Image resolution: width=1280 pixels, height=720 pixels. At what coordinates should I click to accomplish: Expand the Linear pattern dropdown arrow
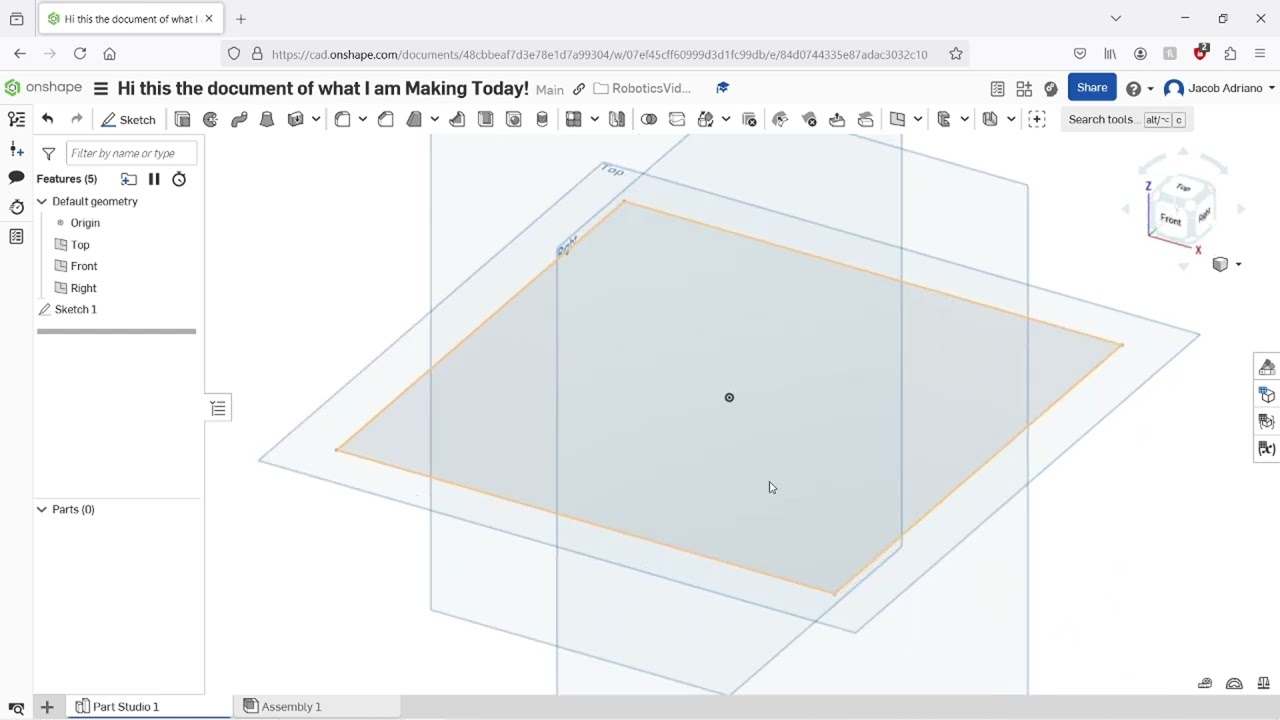tap(594, 119)
